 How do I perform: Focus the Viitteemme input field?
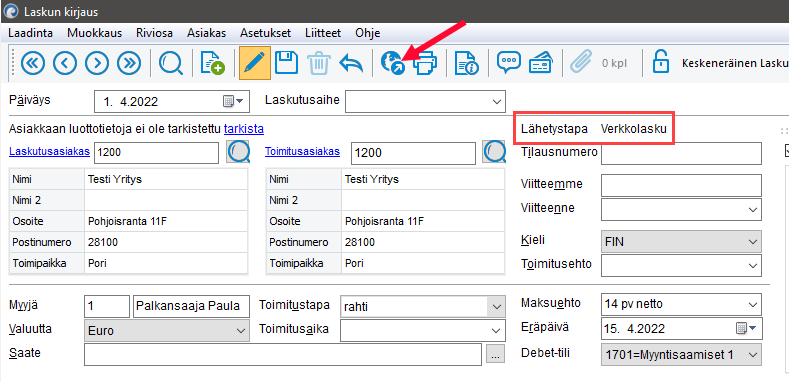(681, 185)
